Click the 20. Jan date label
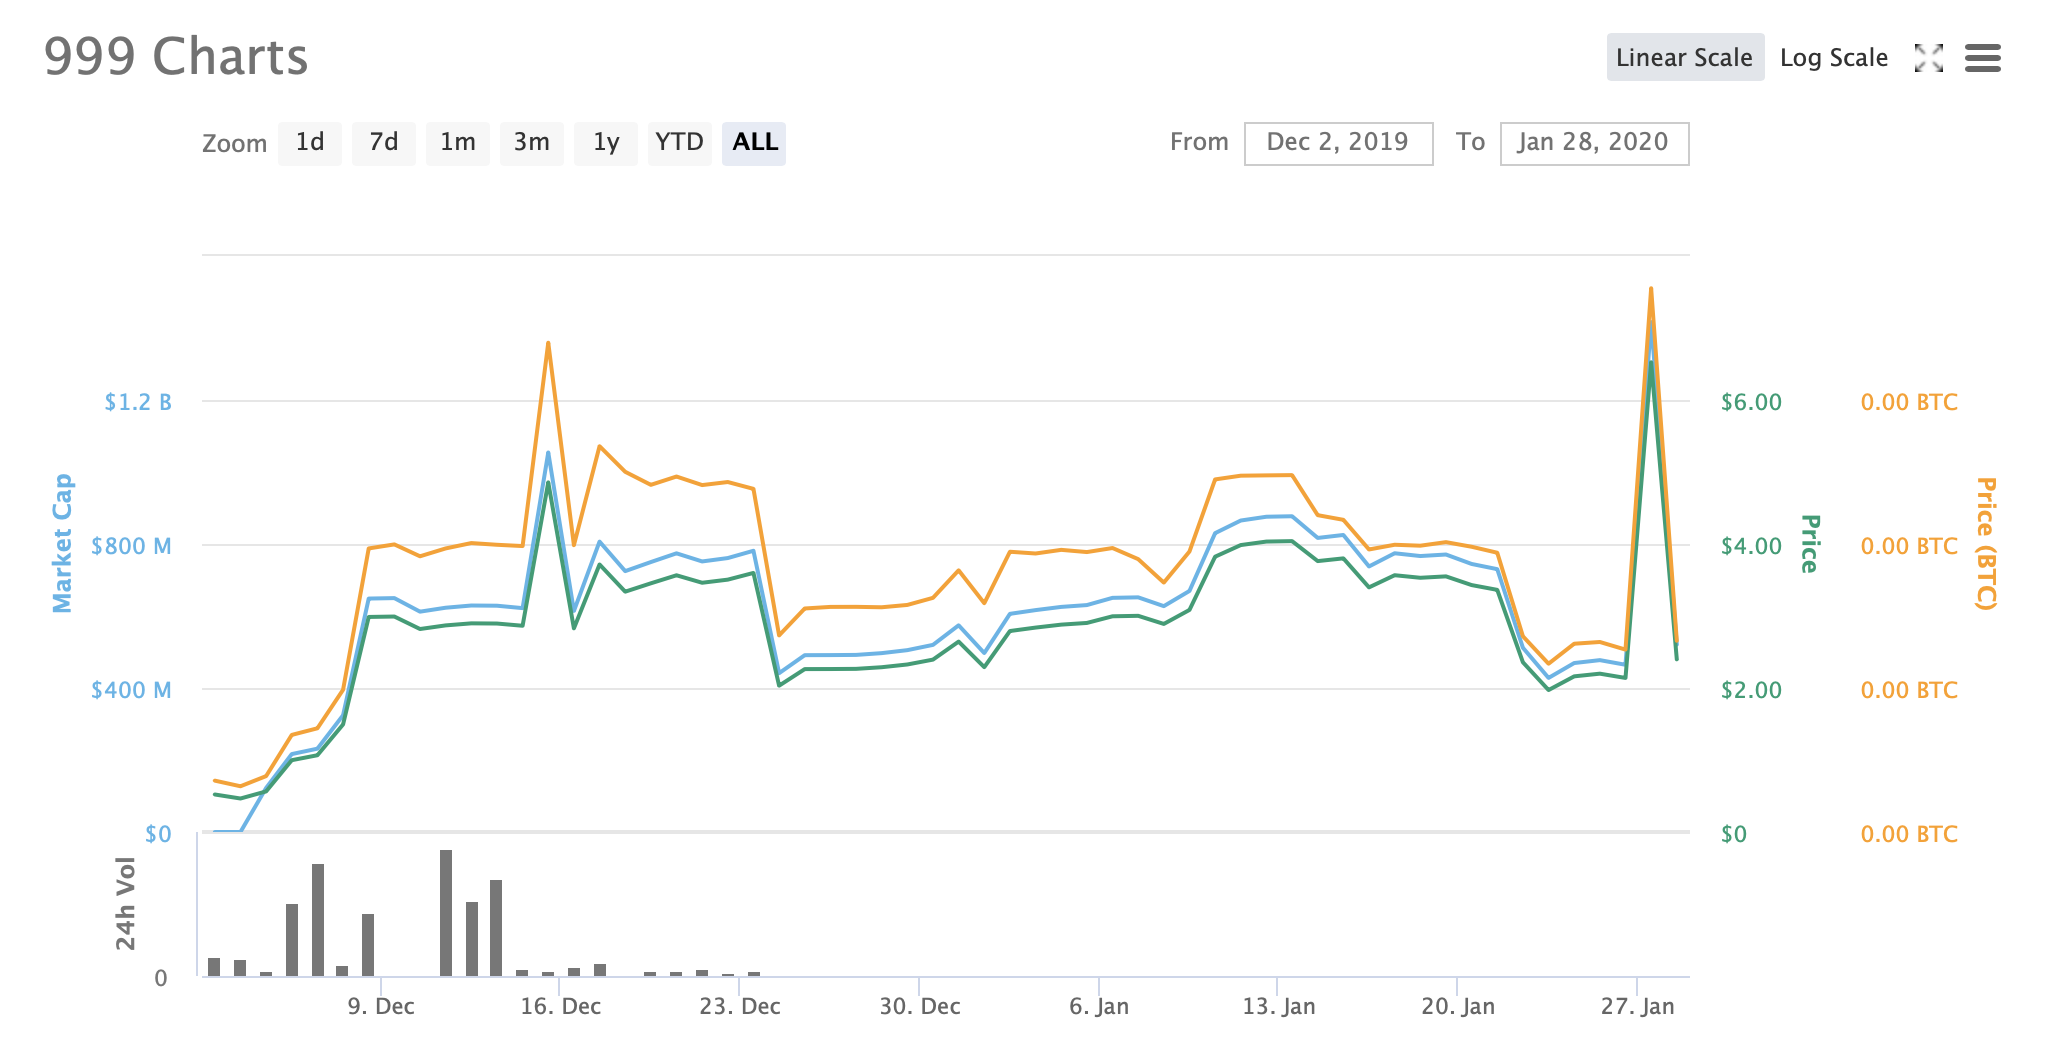The width and height of the screenshot is (2054, 1054). click(1458, 1006)
